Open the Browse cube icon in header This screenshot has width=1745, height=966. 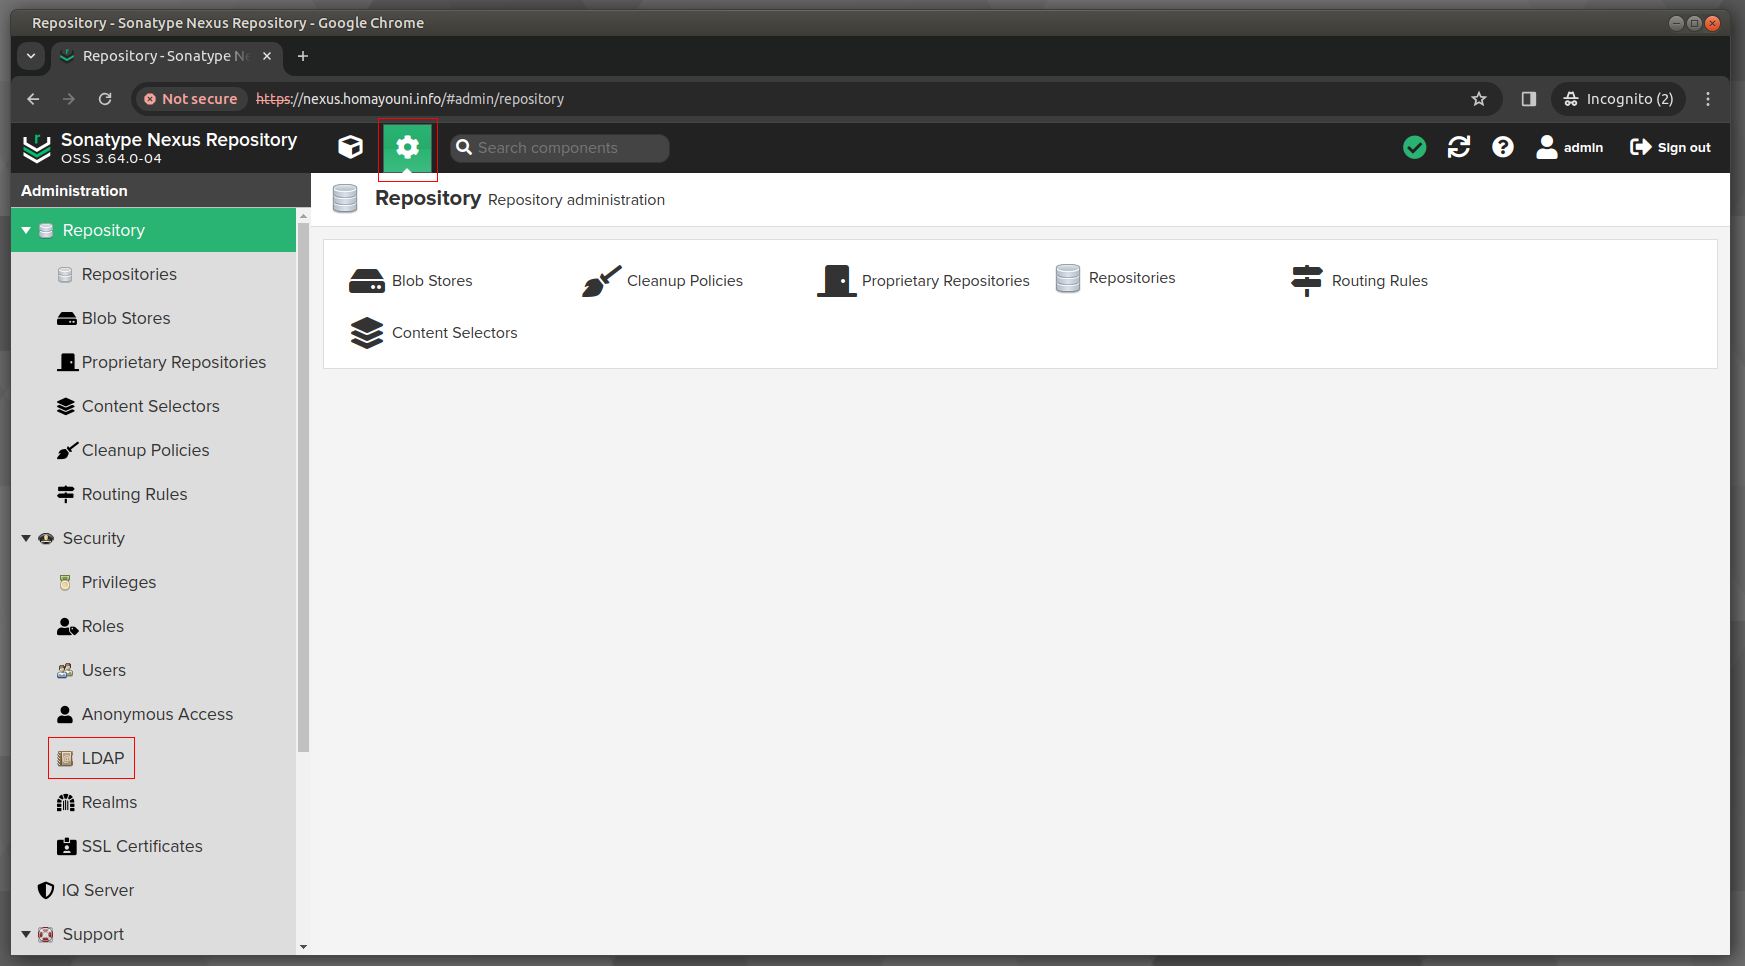click(350, 147)
